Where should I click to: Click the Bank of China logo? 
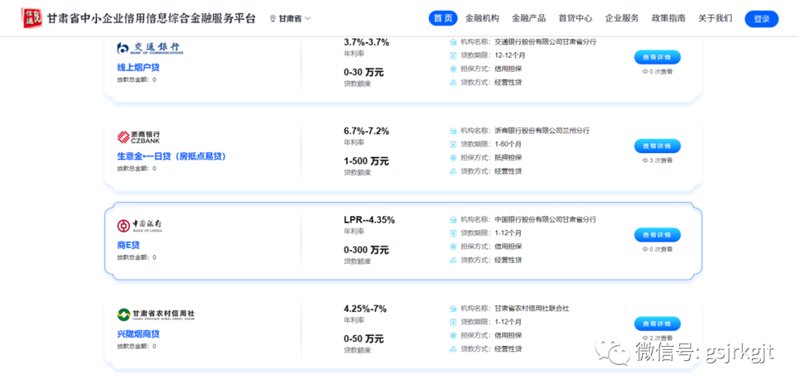click(140, 226)
